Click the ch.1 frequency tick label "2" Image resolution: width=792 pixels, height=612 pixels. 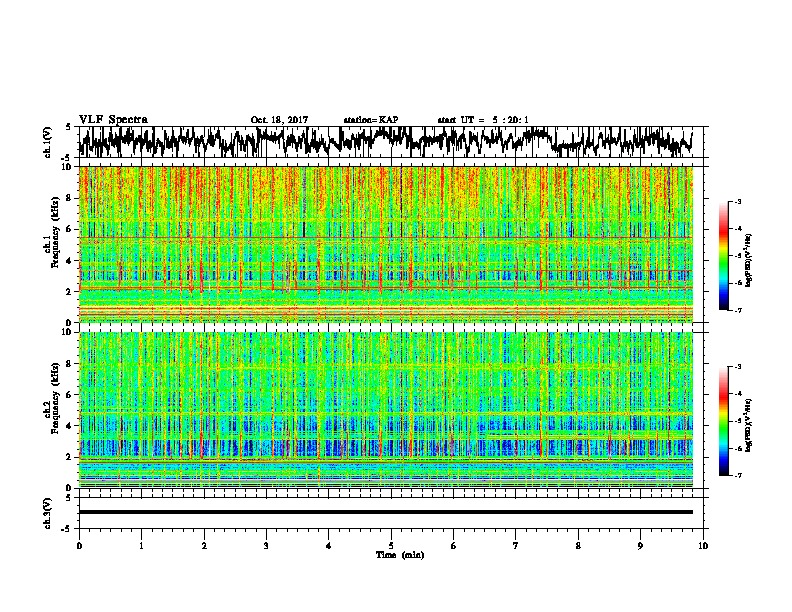pos(70,292)
